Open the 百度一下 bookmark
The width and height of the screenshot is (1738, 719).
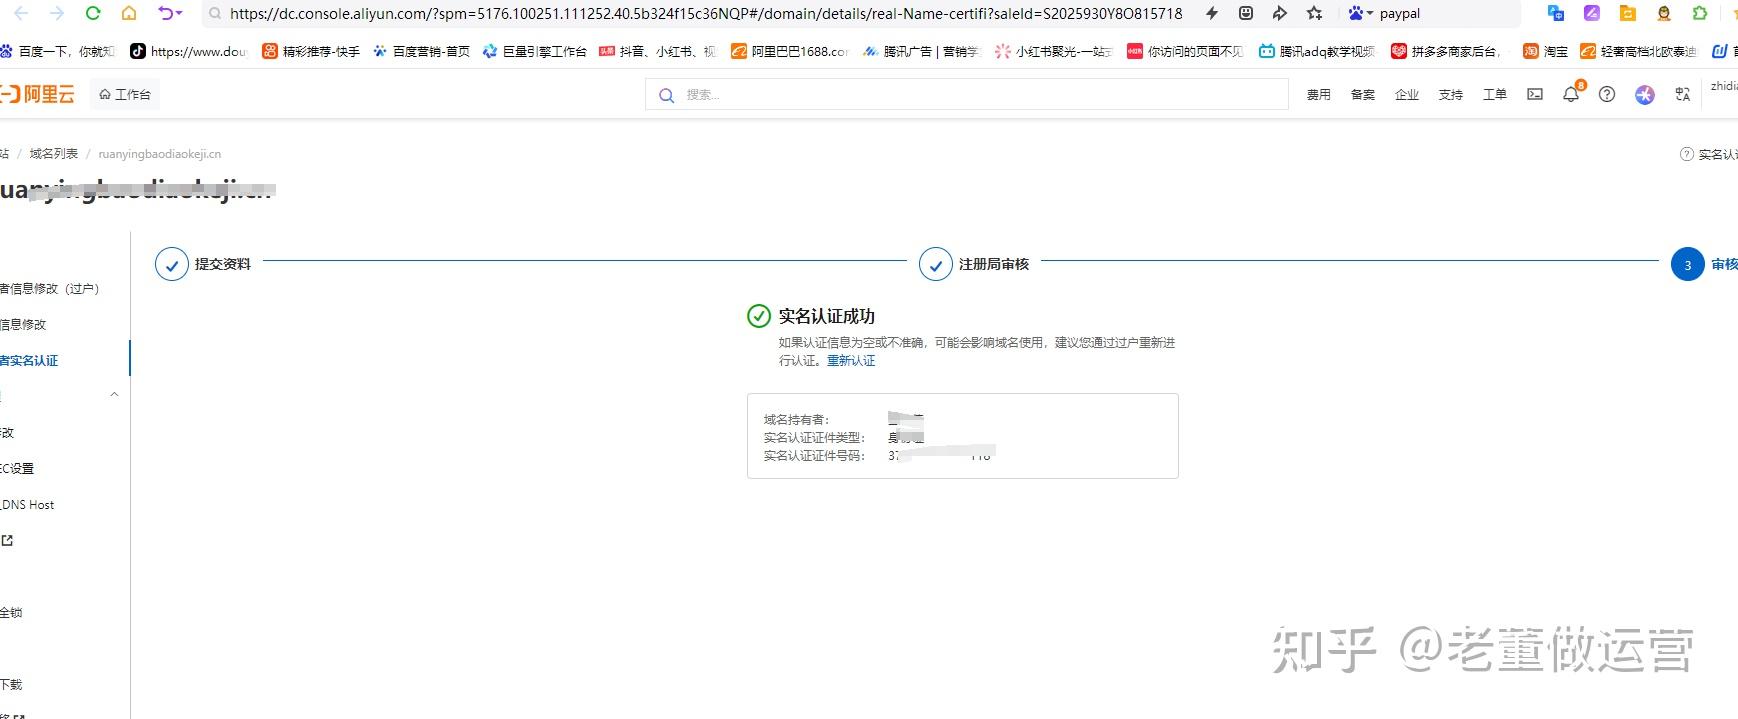[58, 51]
